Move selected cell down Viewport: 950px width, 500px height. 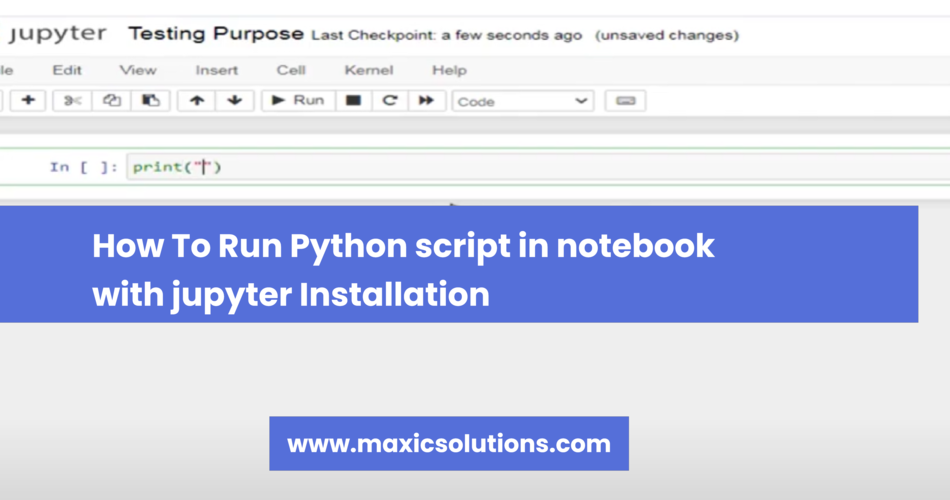pyautogui.click(x=234, y=101)
